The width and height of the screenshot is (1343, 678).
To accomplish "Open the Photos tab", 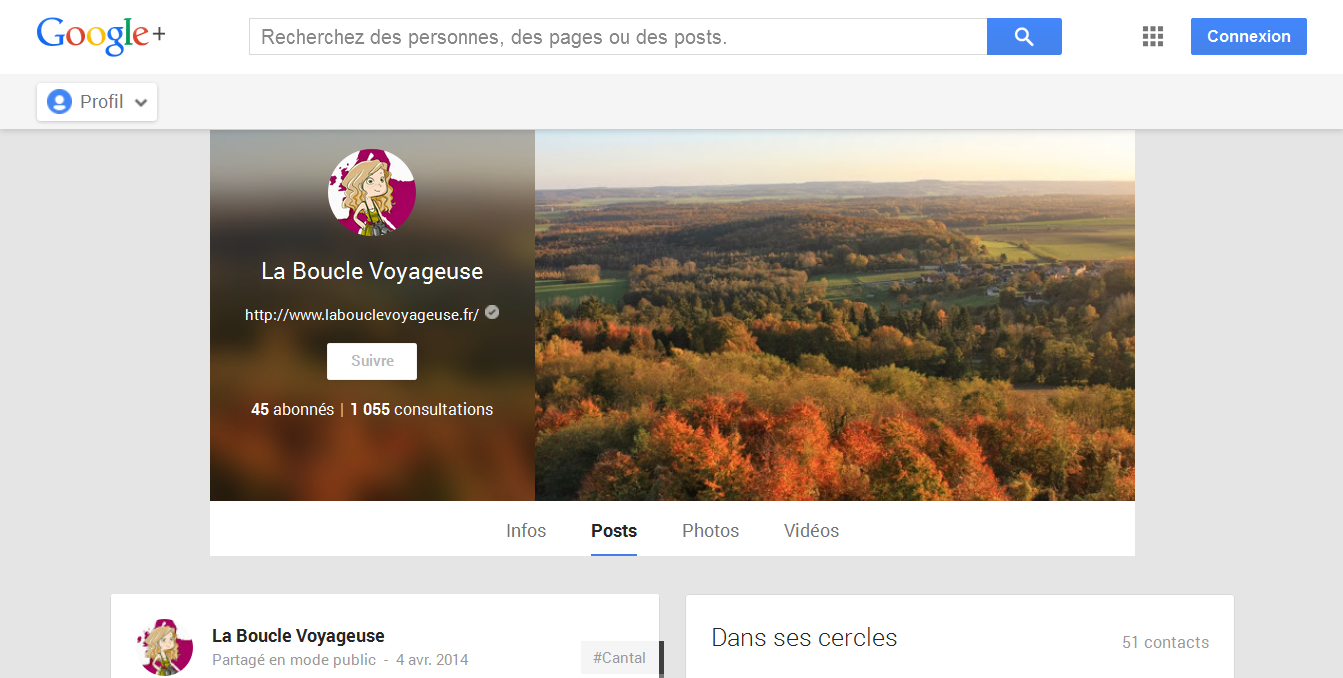I will coord(711,531).
